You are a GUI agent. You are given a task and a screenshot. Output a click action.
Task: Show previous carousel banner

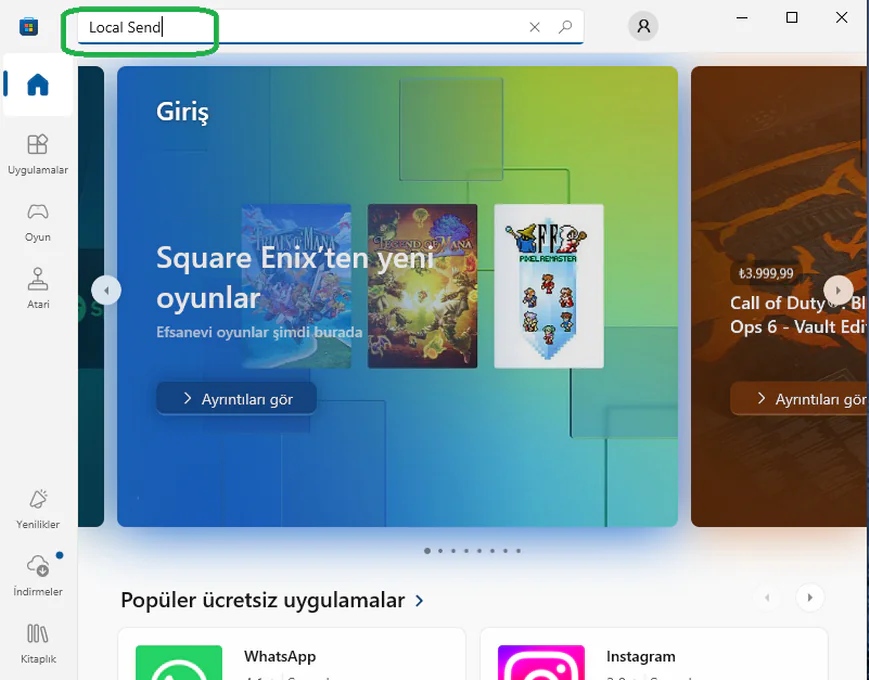point(106,290)
